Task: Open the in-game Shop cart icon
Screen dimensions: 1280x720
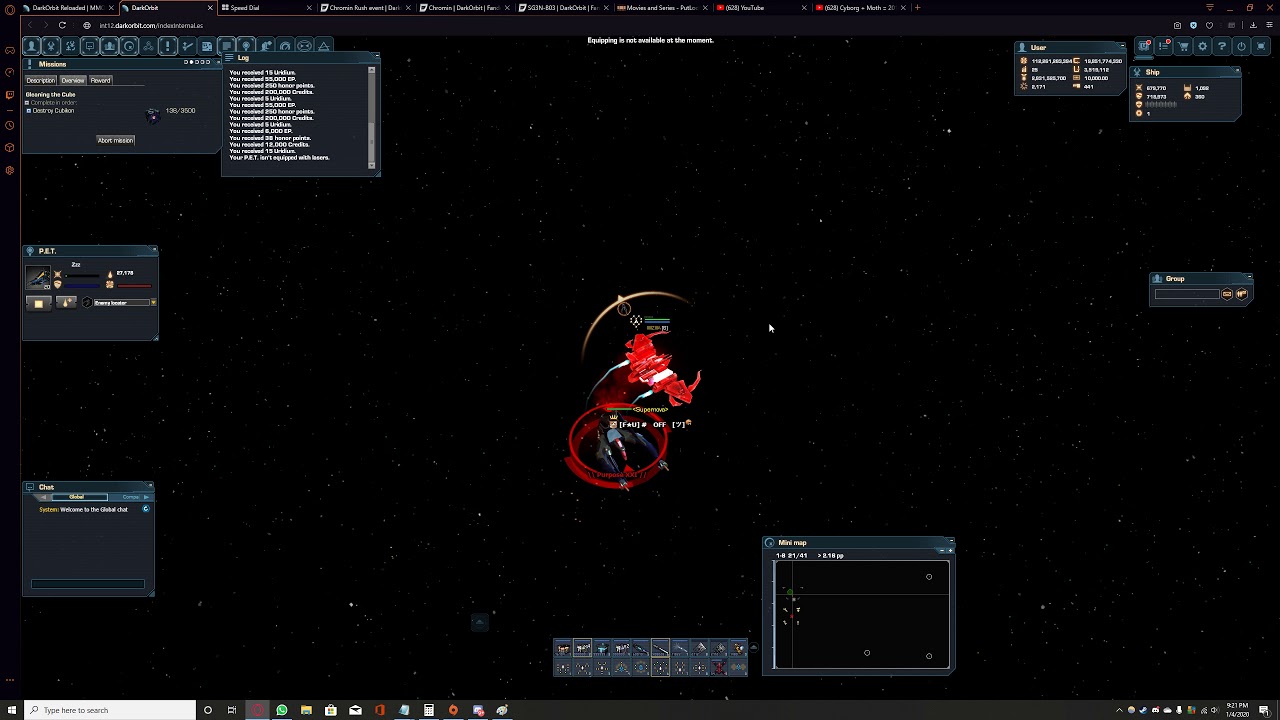Action: [1183, 46]
